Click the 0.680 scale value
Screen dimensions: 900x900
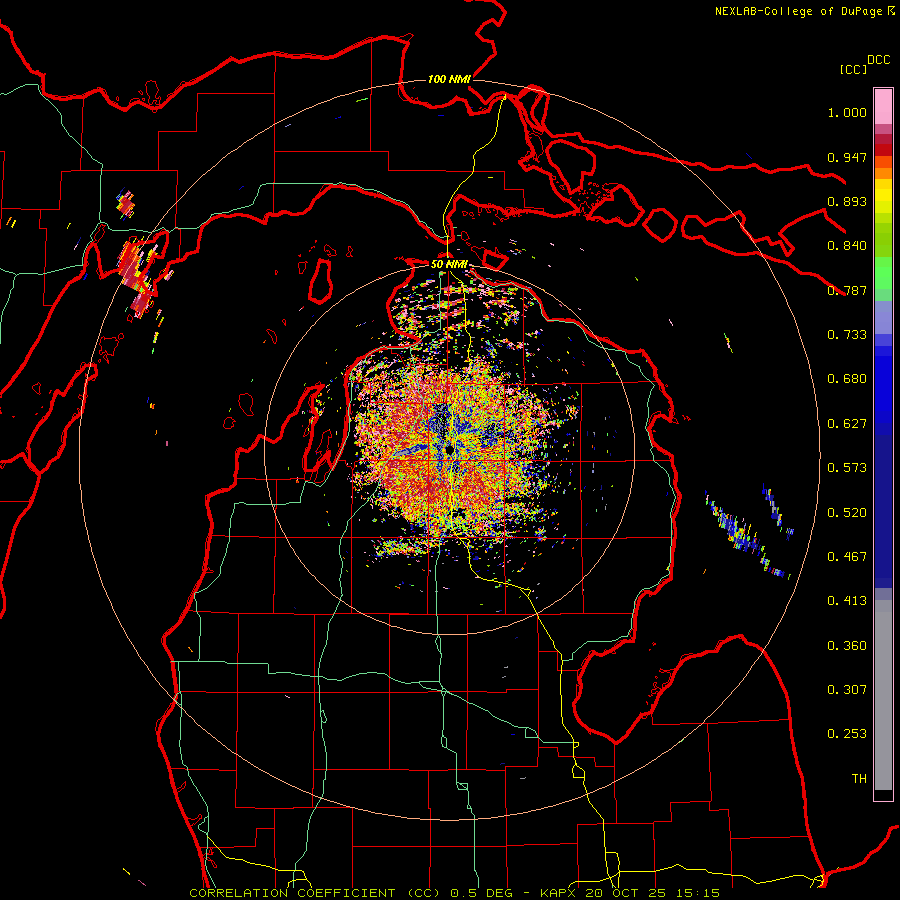click(847, 379)
